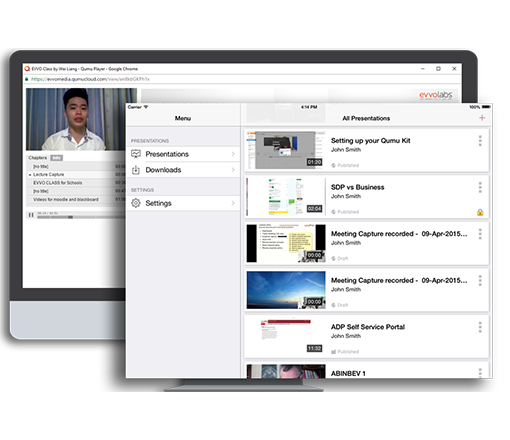Click the Presentations screen icon in menu
Screen dimensions: 510x440
point(136,154)
